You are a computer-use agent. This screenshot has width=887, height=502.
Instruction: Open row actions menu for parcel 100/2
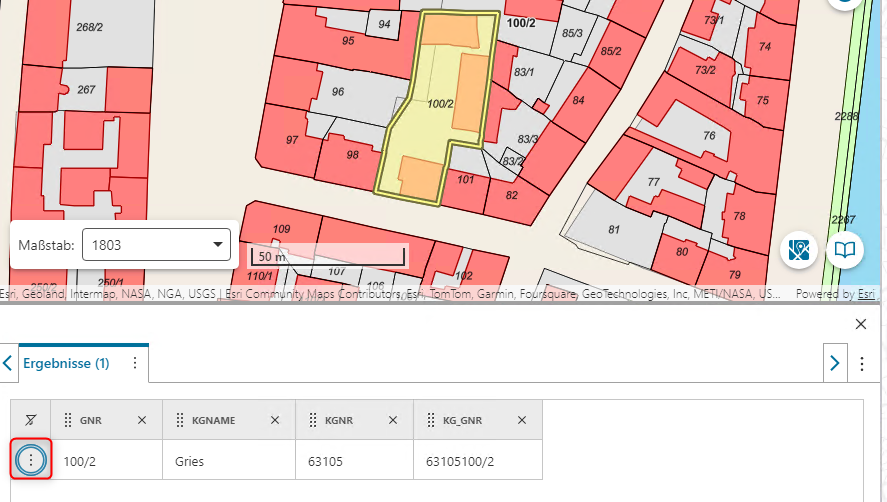31,460
